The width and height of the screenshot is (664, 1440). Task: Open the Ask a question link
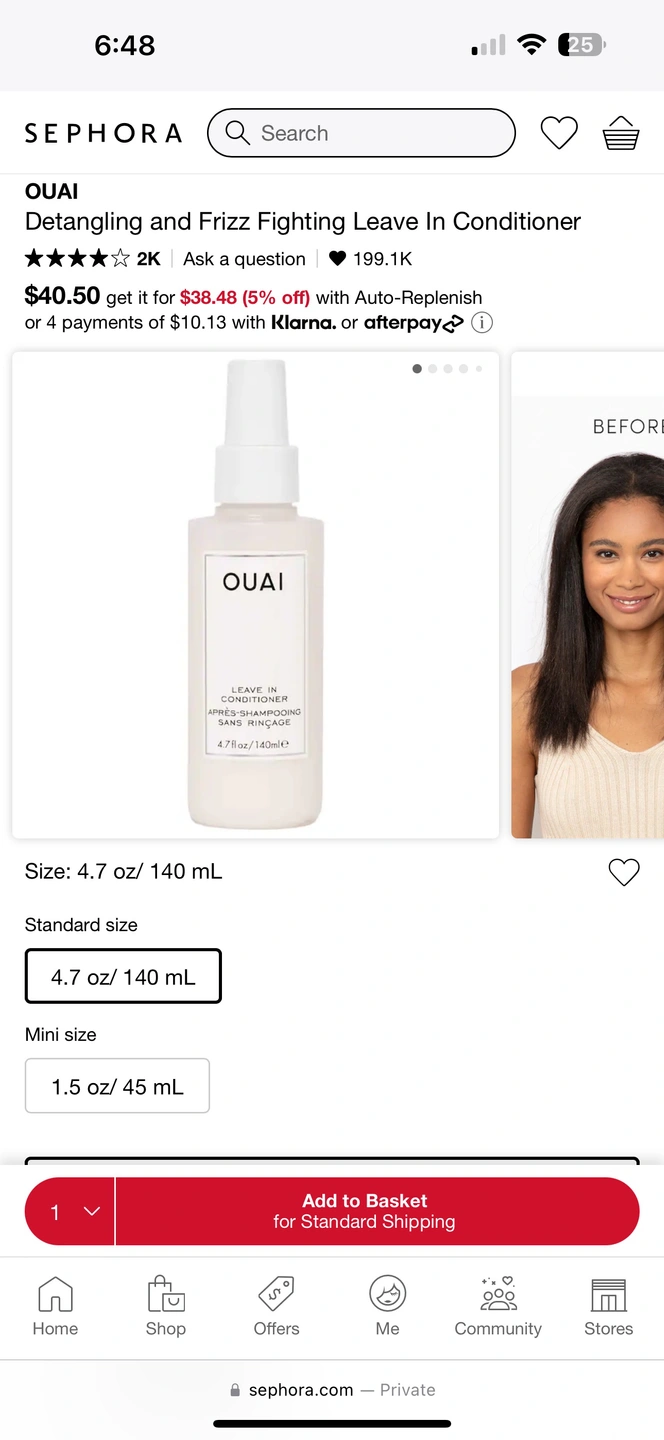[x=244, y=259]
